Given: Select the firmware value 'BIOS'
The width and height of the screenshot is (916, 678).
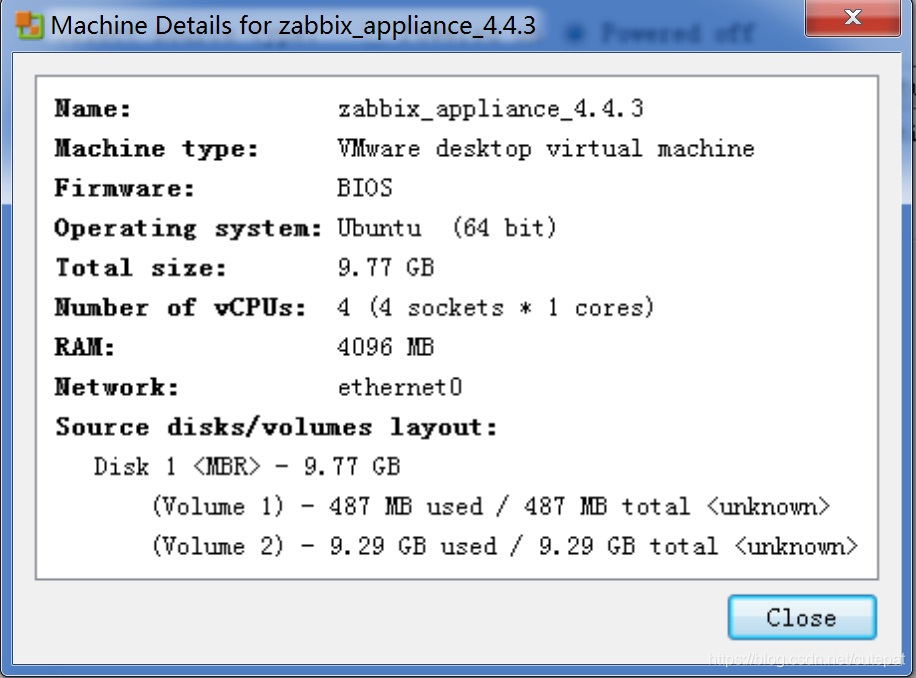Looking at the screenshot, I should click(x=365, y=188).
